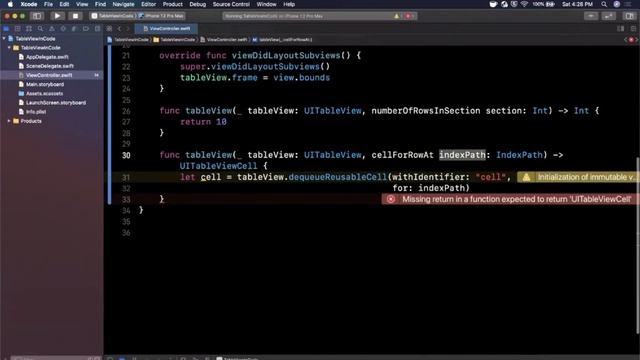Viewport: 640px width, 360px height.
Task: Open the Report navigator icon
Action: (97, 29)
